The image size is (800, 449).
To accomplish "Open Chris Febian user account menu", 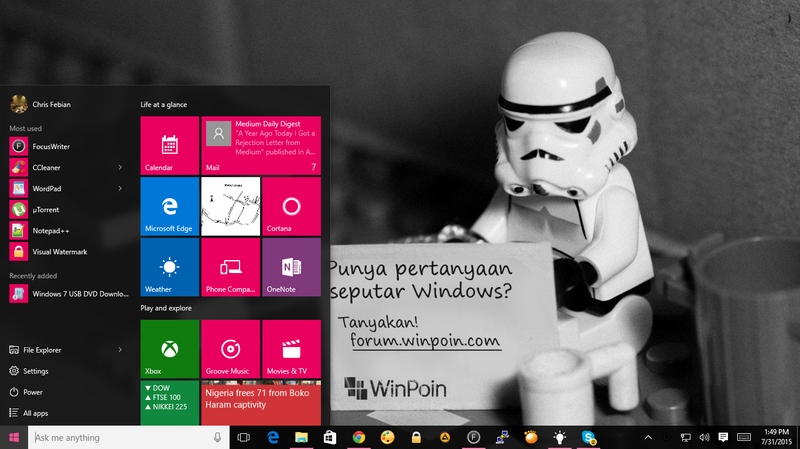I will 41,104.
